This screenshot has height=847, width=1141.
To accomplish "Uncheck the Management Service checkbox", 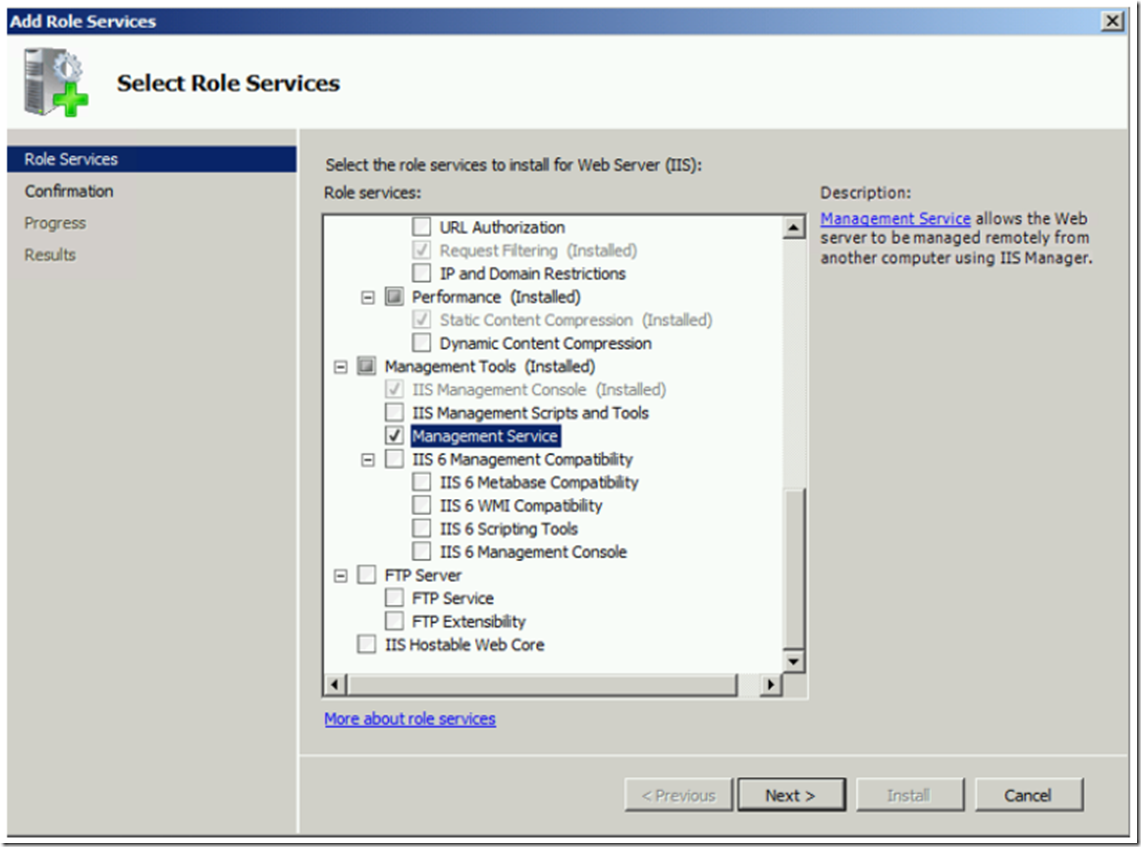I will click(x=394, y=436).
